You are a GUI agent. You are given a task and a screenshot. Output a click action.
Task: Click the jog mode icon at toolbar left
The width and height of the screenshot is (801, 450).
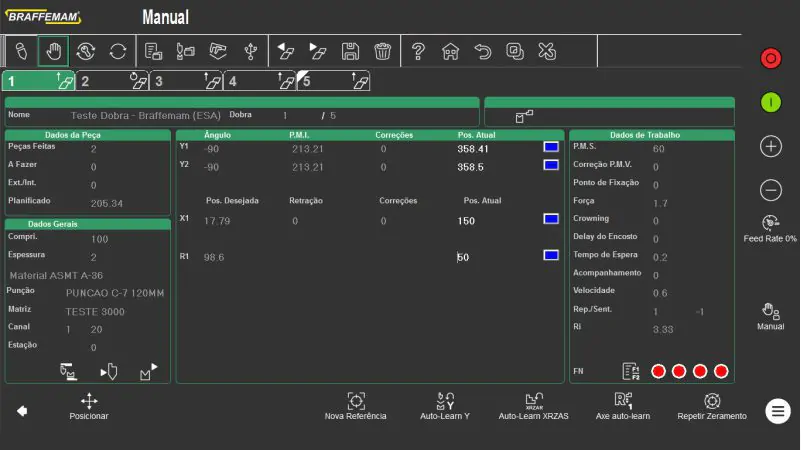pyautogui.click(x=21, y=51)
